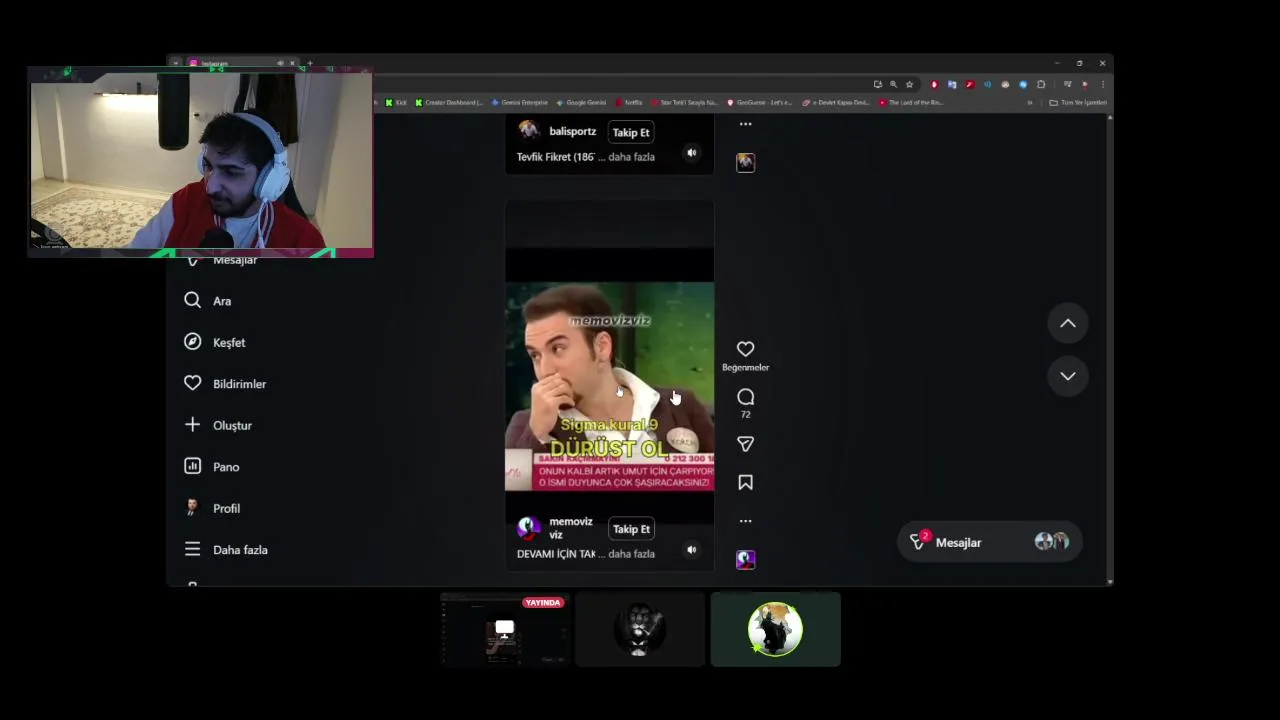Open new browser tab
1280x720 pixels.
pyautogui.click(x=310, y=63)
